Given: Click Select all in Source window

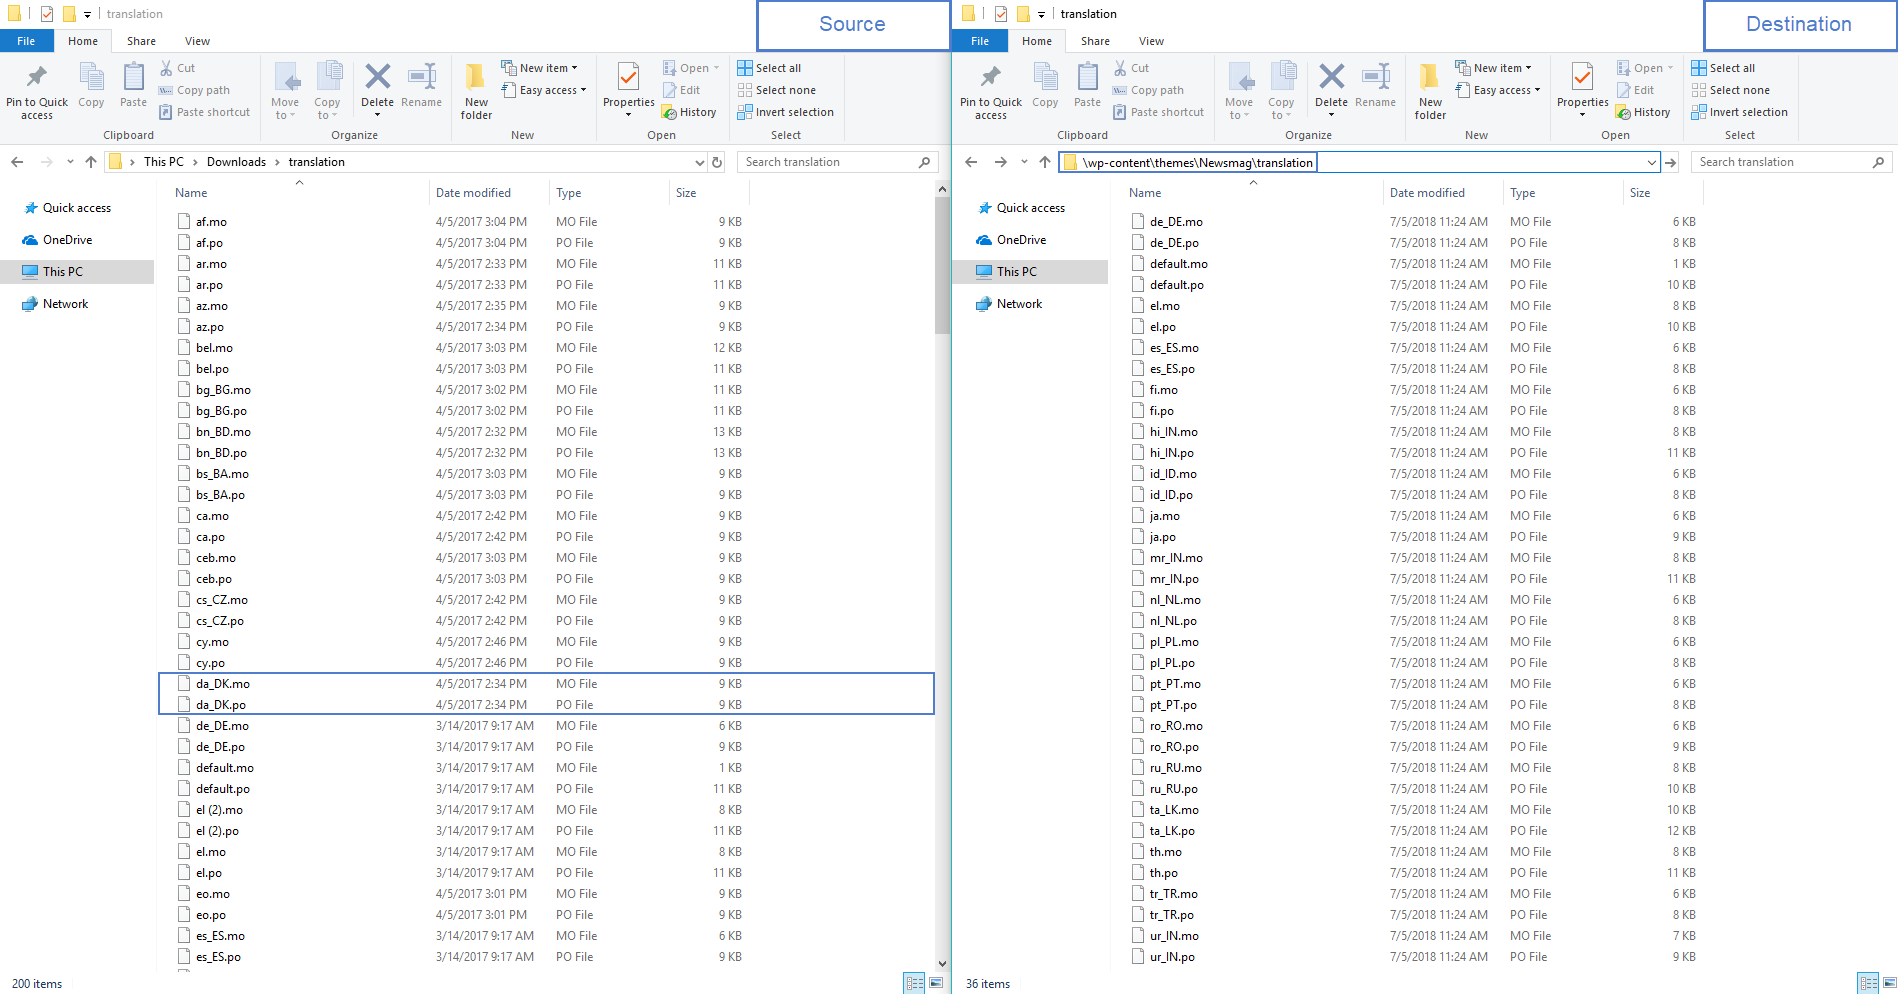Looking at the screenshot, I should point(769,68).
